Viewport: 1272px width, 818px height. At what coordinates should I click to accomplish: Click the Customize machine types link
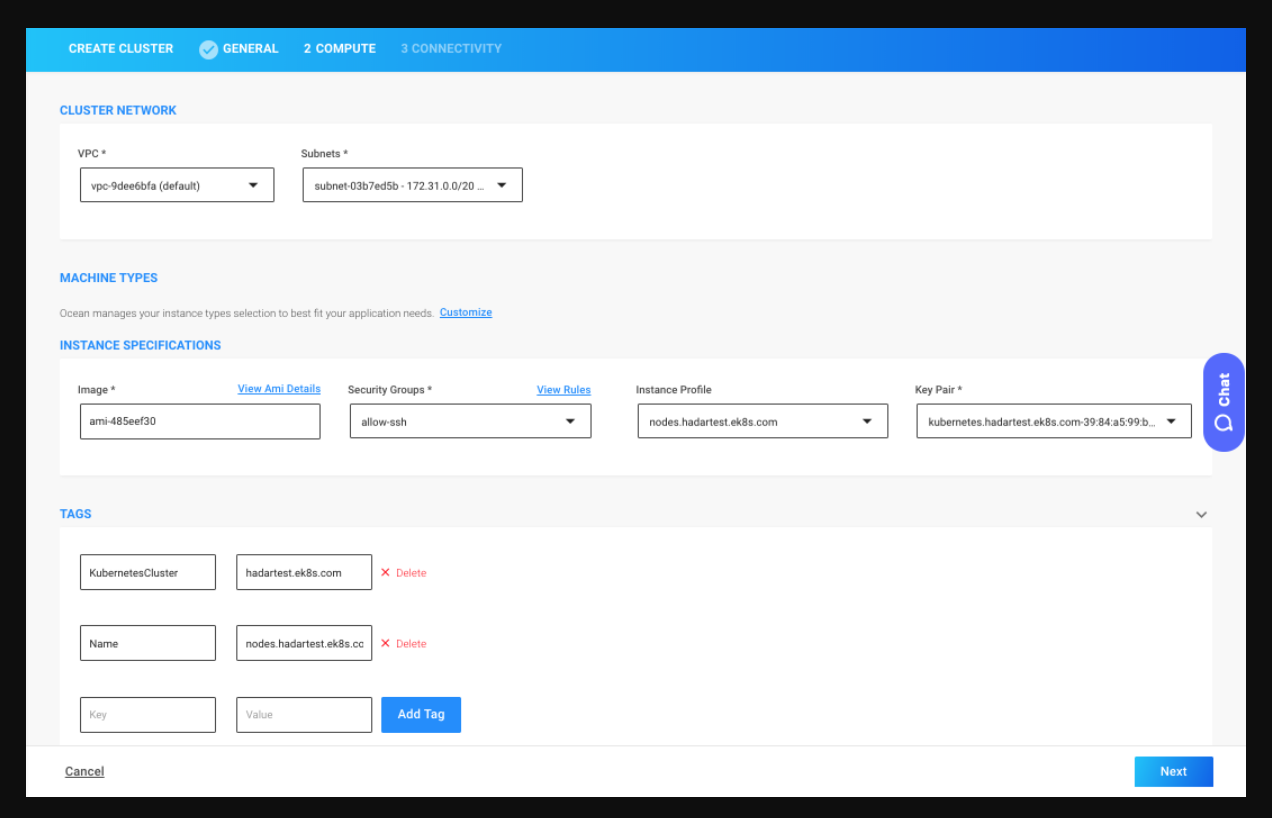[465, 313]
